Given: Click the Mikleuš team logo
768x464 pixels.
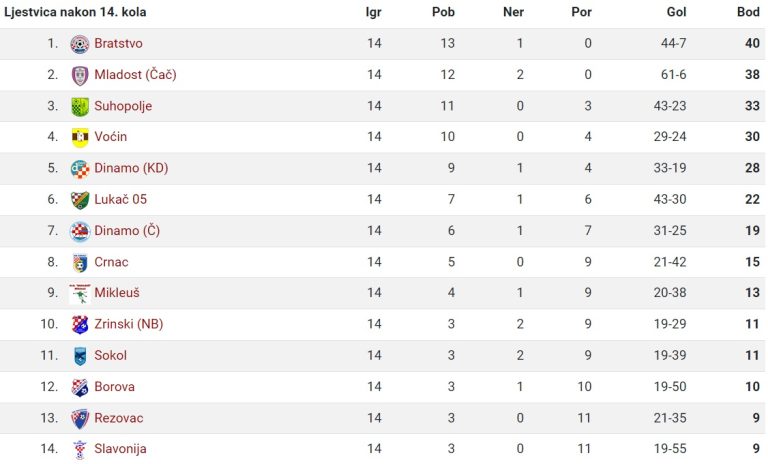Looking at the screenshot, I should 80,293.
